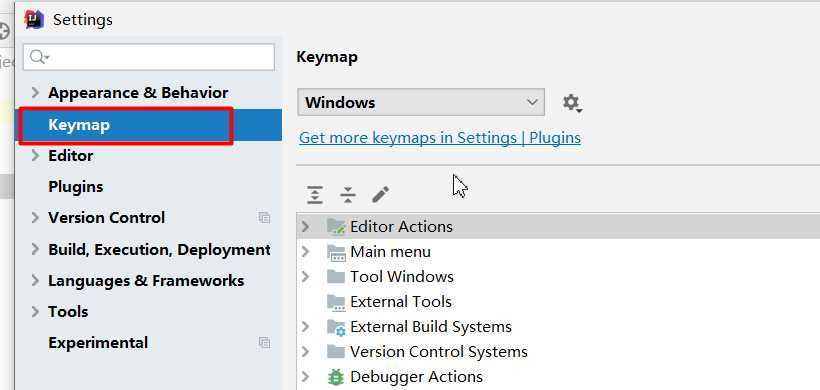This screenshot has width=820, height=390.
Task: Click the IntelliJ logo in the Settings title bar
Action: (x=34, y=20)
